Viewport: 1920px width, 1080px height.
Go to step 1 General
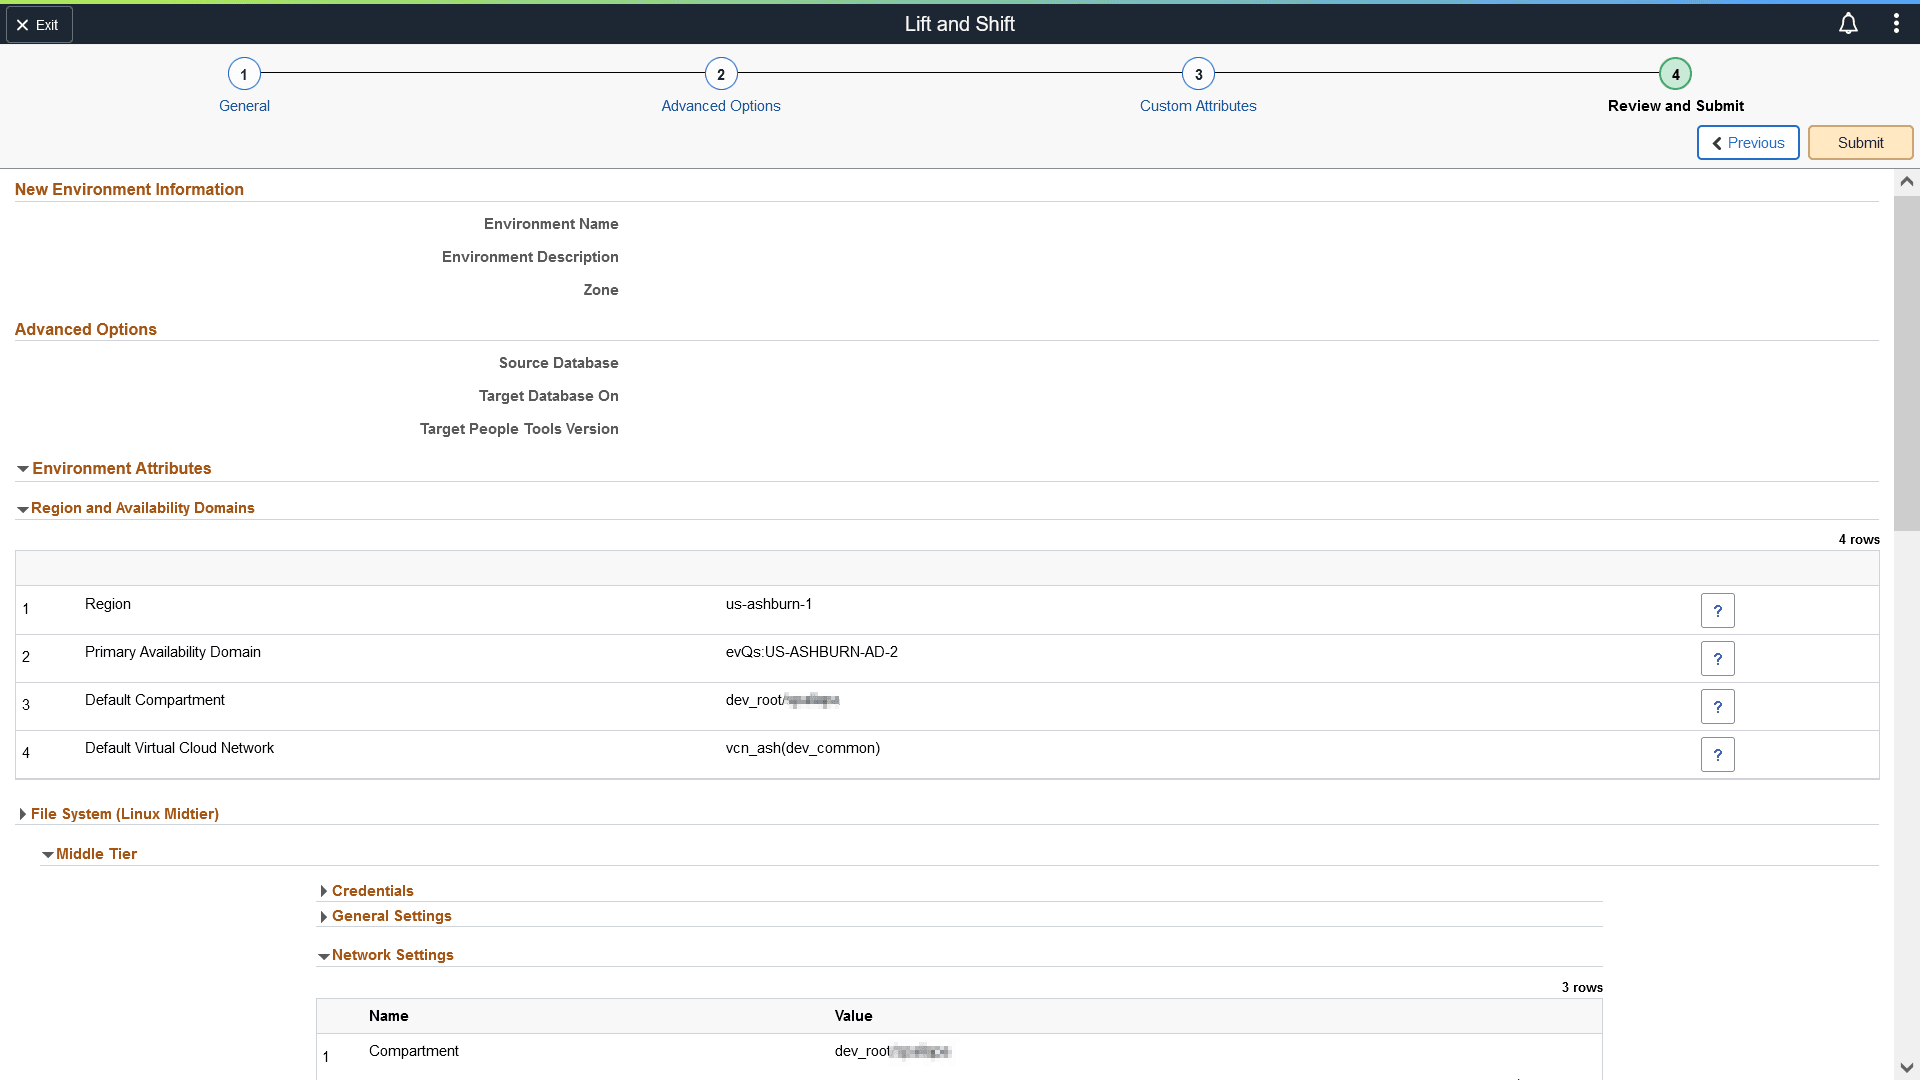pyautogui.click(x=244, y=74)
